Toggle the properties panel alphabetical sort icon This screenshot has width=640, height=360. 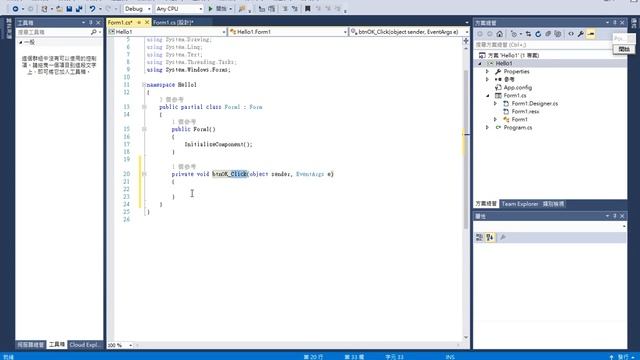point(490,237)
